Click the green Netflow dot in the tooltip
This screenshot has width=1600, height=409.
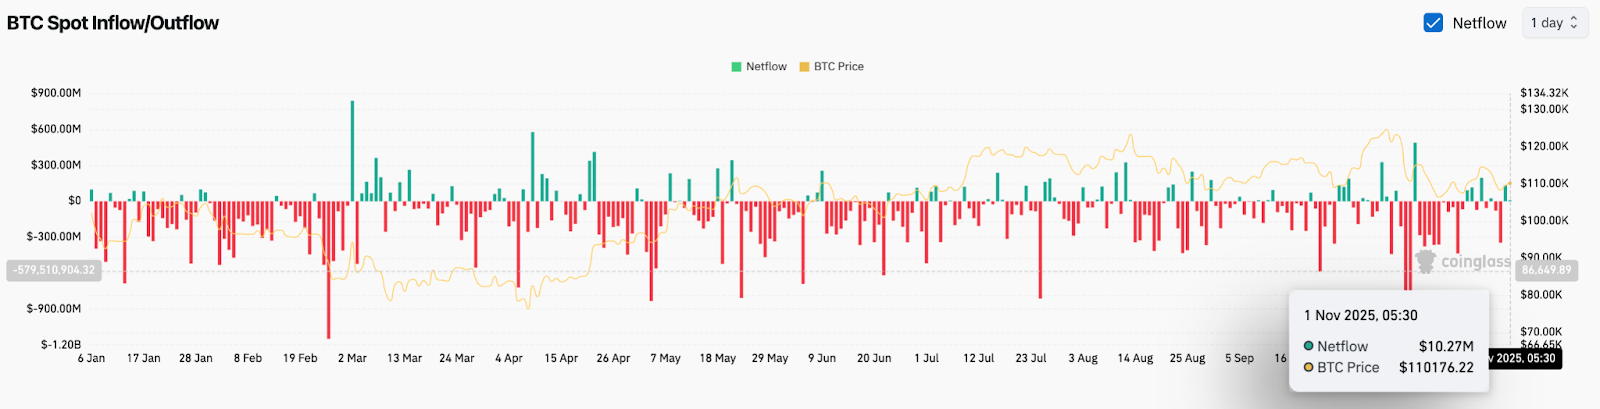pos(1308,346)
